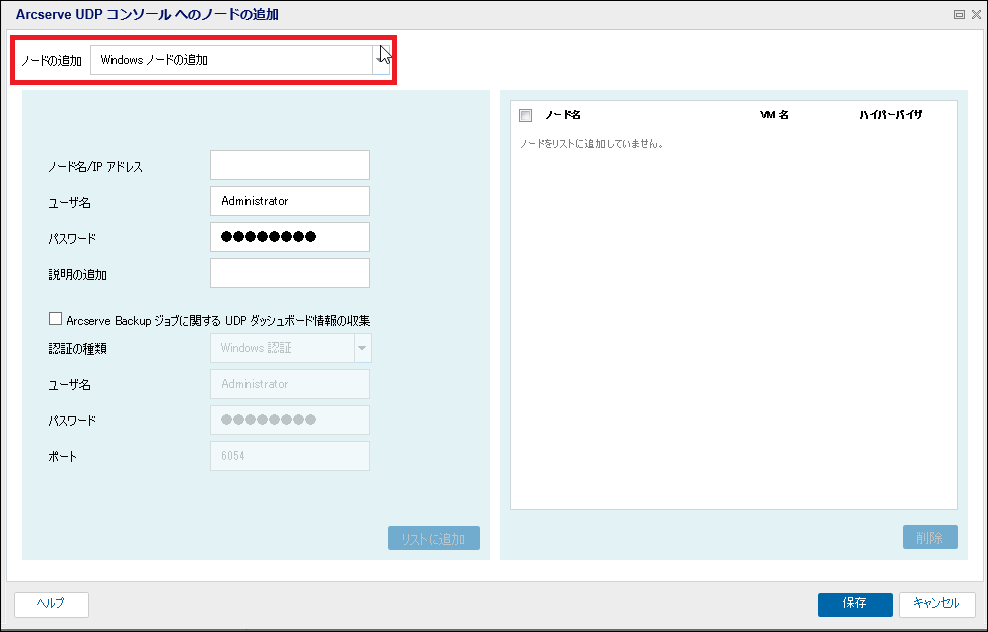This screenshot has height=632, width=988.
Task: Open the ヘルプ help button
Action: point(51,605)
